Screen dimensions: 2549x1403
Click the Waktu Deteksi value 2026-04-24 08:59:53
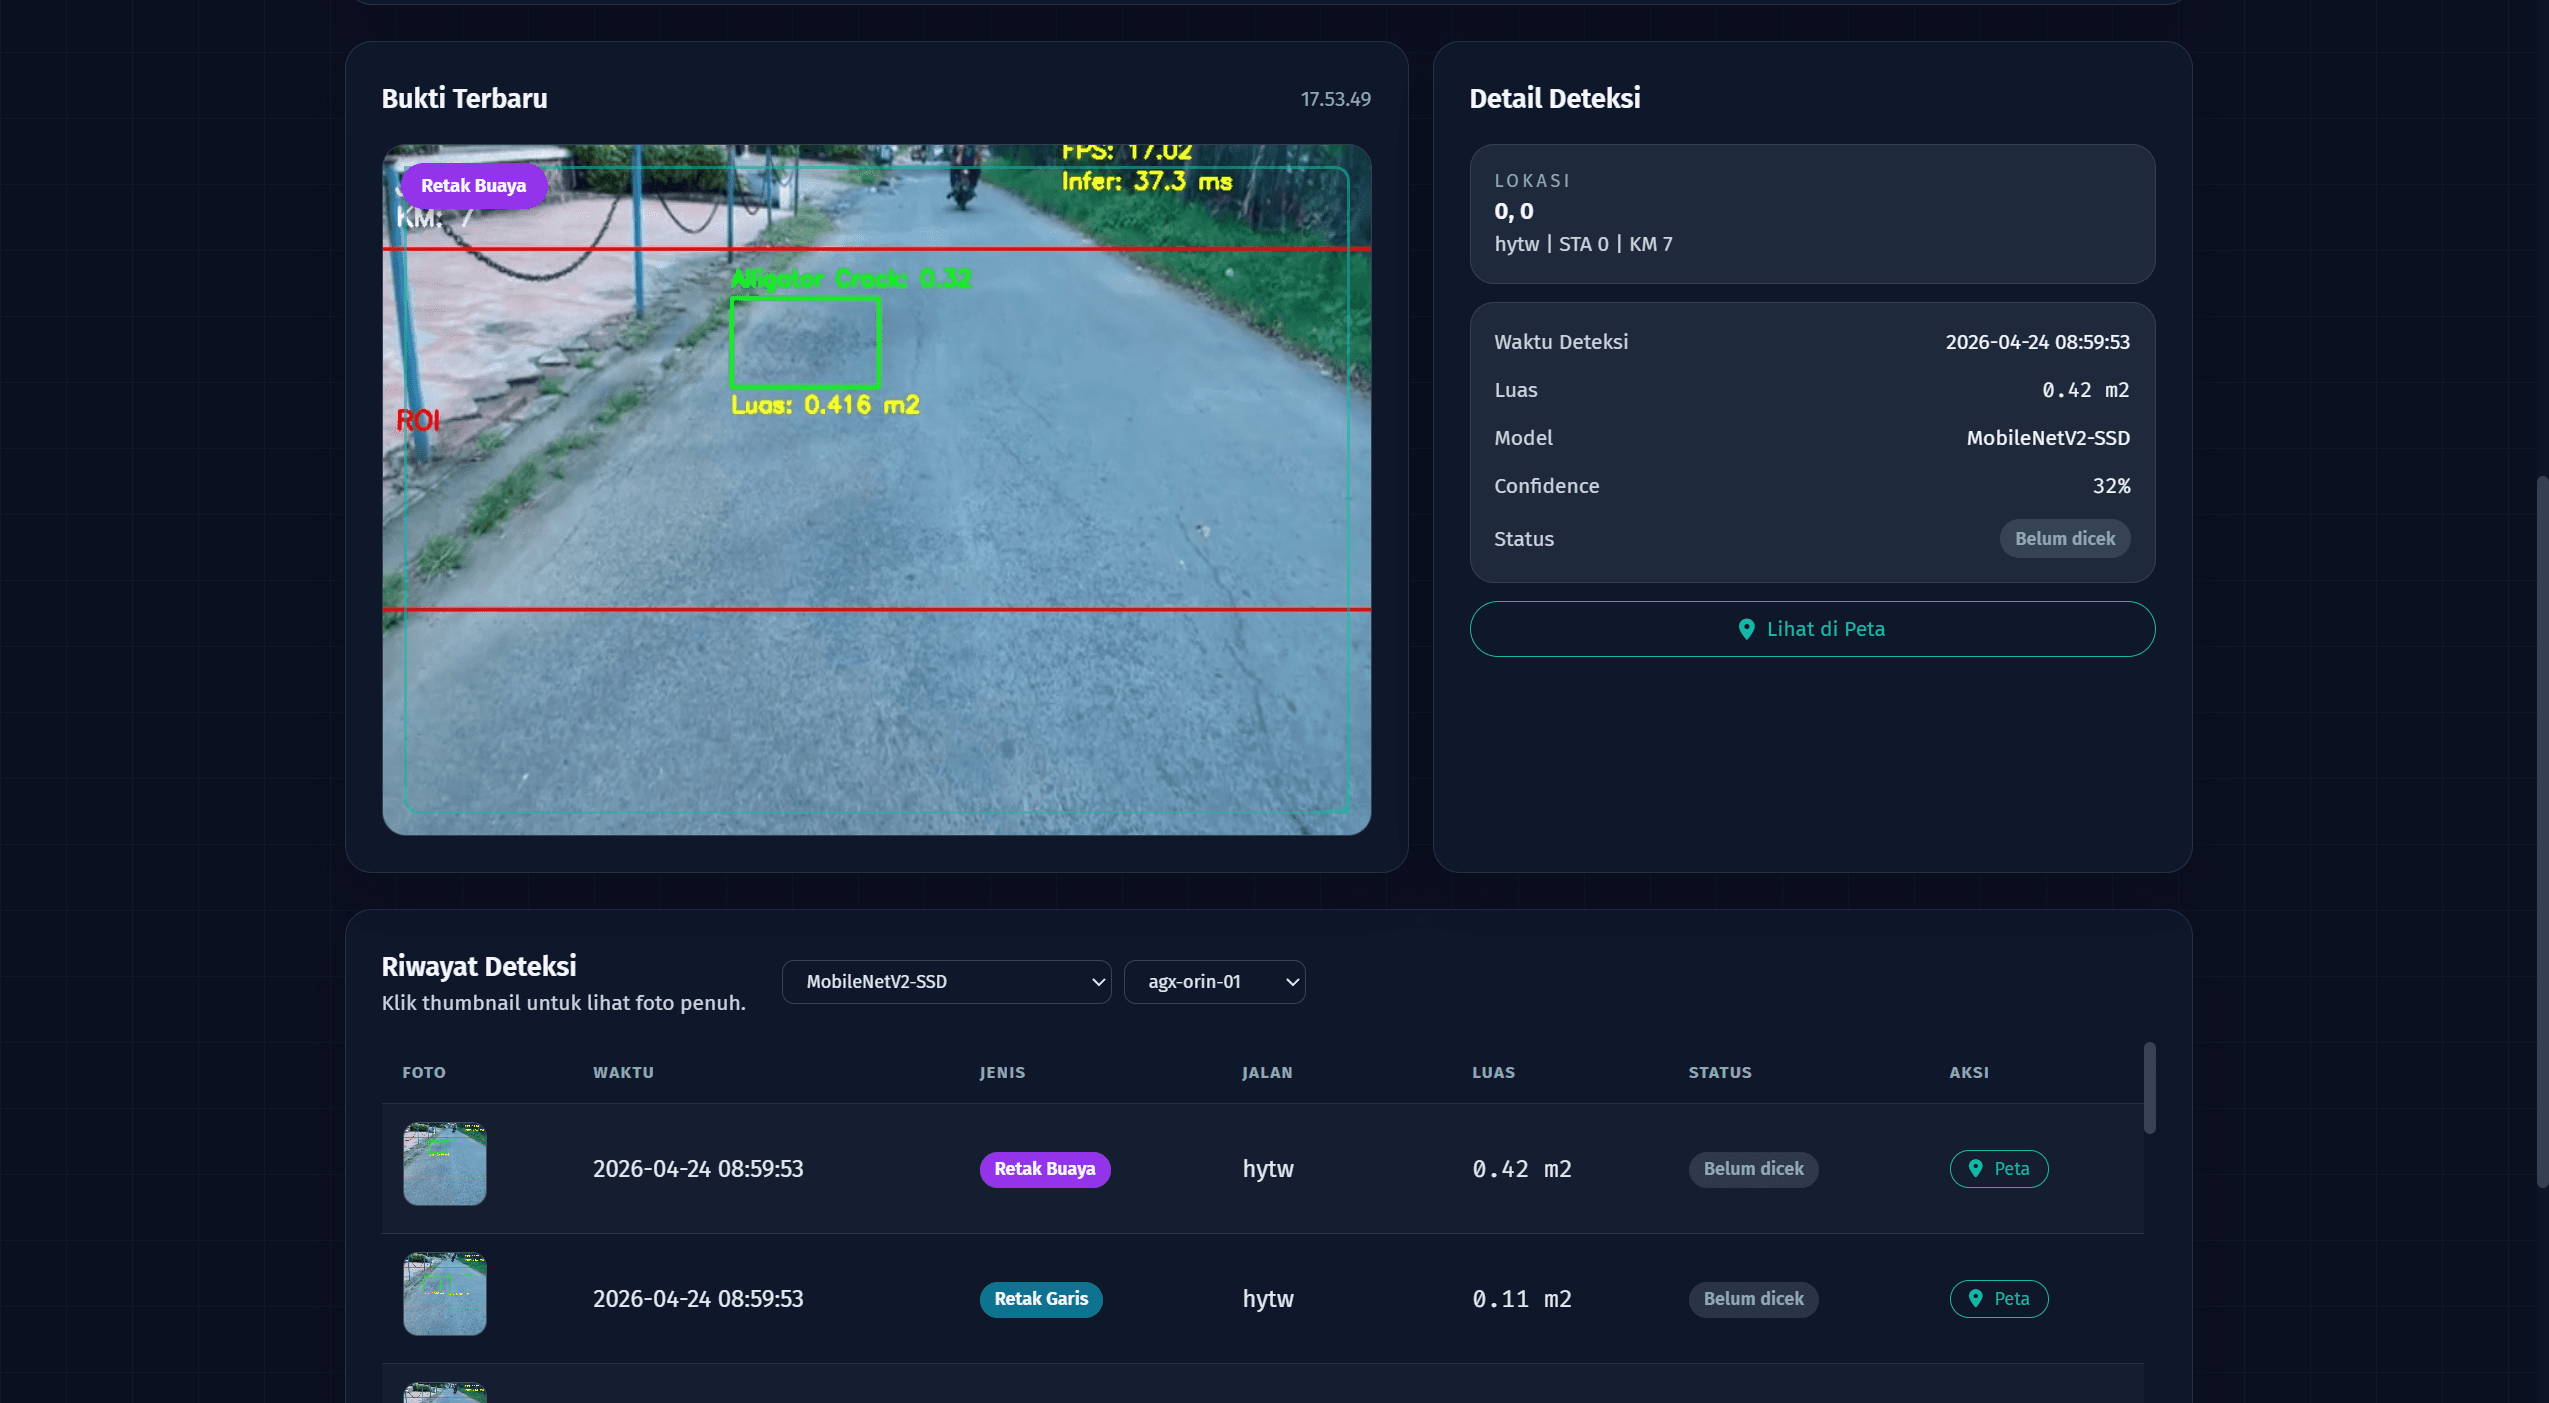tap(2037, 342)
